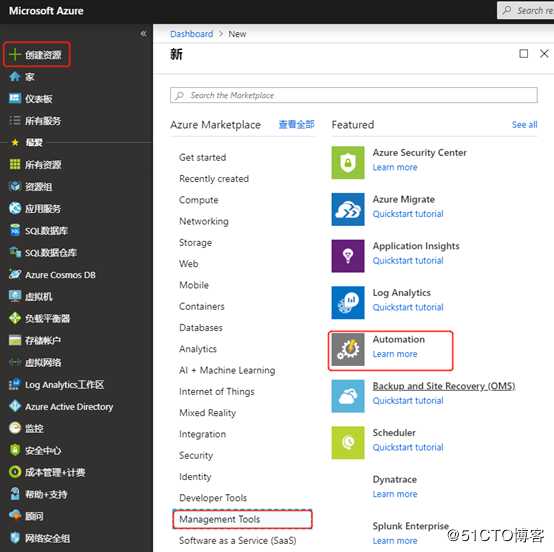Click the Dashboard breadcrumb link

point(191,34)
